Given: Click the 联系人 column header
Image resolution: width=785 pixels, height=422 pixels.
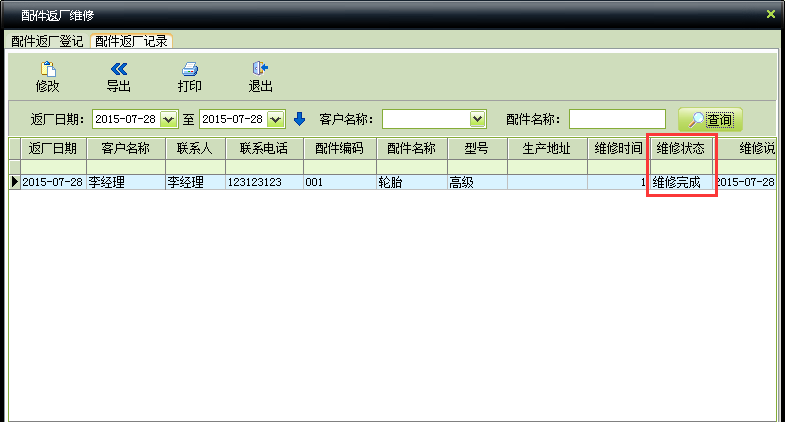Looking at the screenshot, I should pos(196,149).
